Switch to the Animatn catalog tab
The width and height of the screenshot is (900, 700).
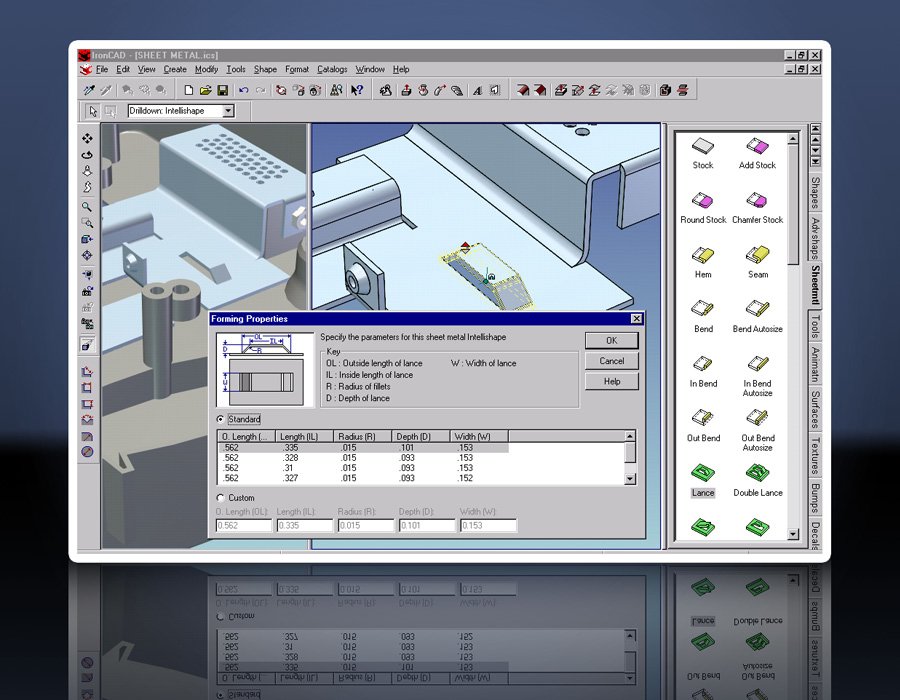[814, 364]
